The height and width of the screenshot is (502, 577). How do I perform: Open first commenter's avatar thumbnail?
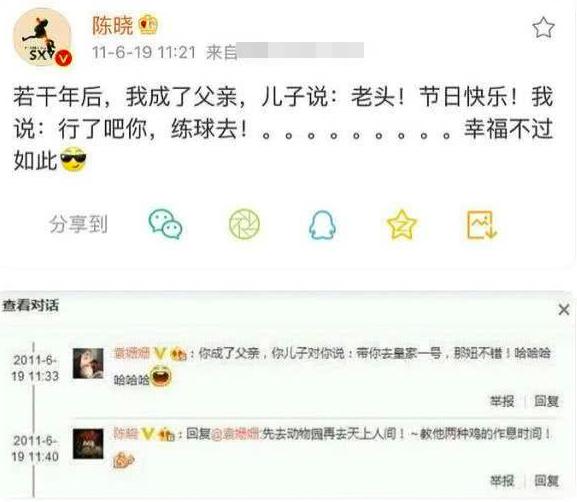[x=88, y=363]
